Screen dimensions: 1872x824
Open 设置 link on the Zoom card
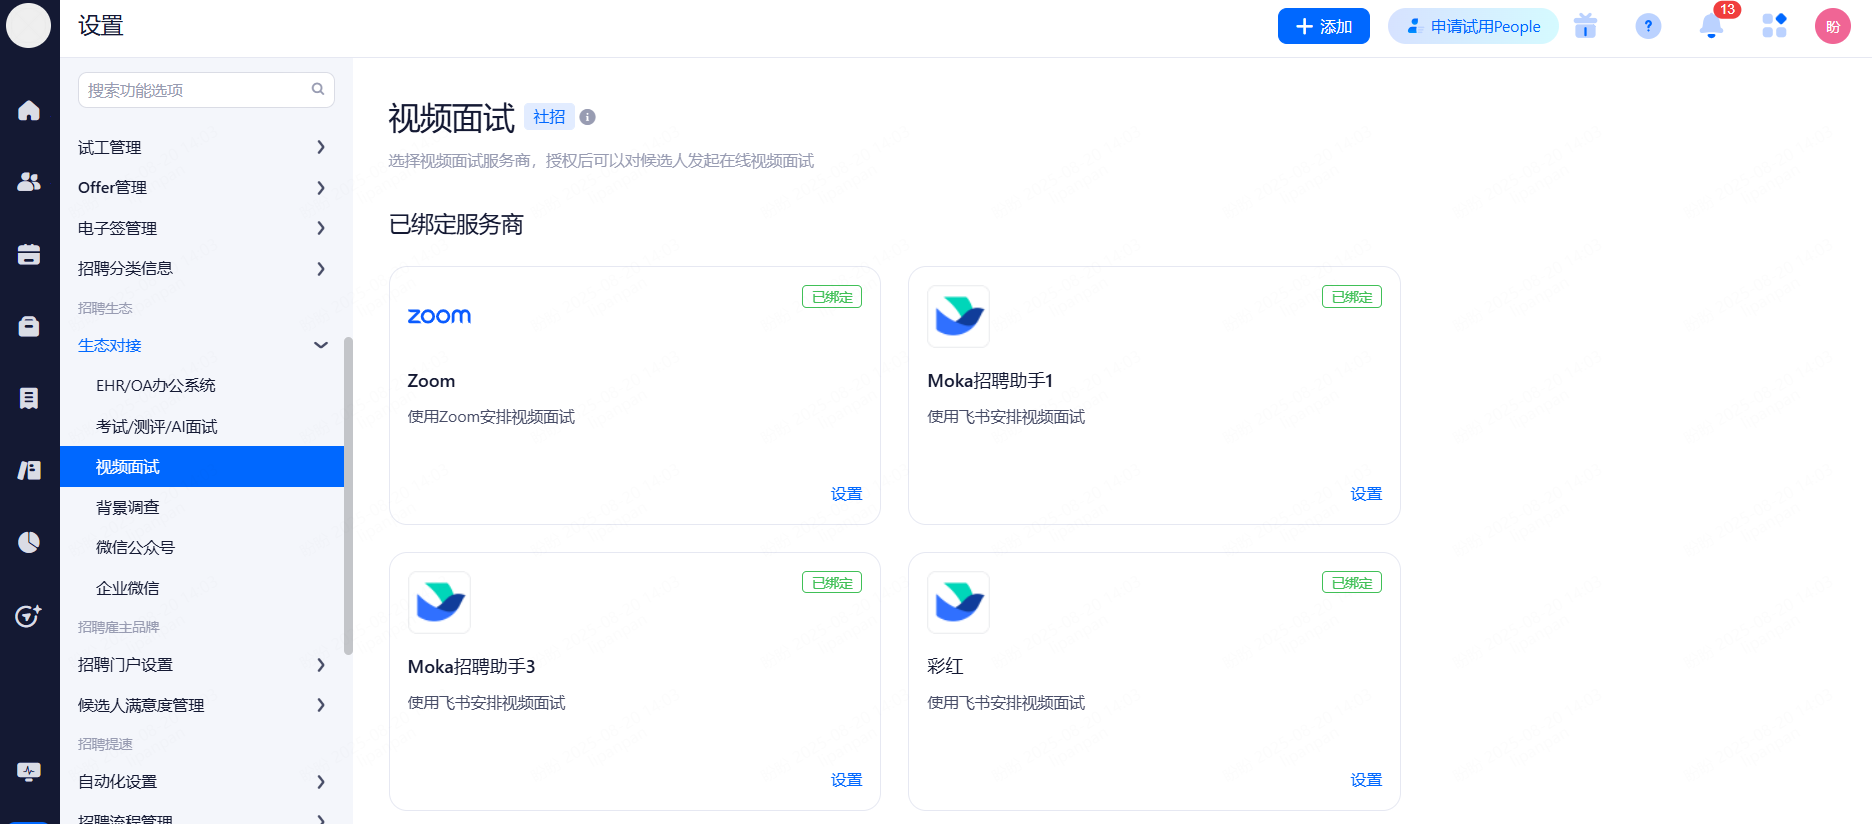846,494
